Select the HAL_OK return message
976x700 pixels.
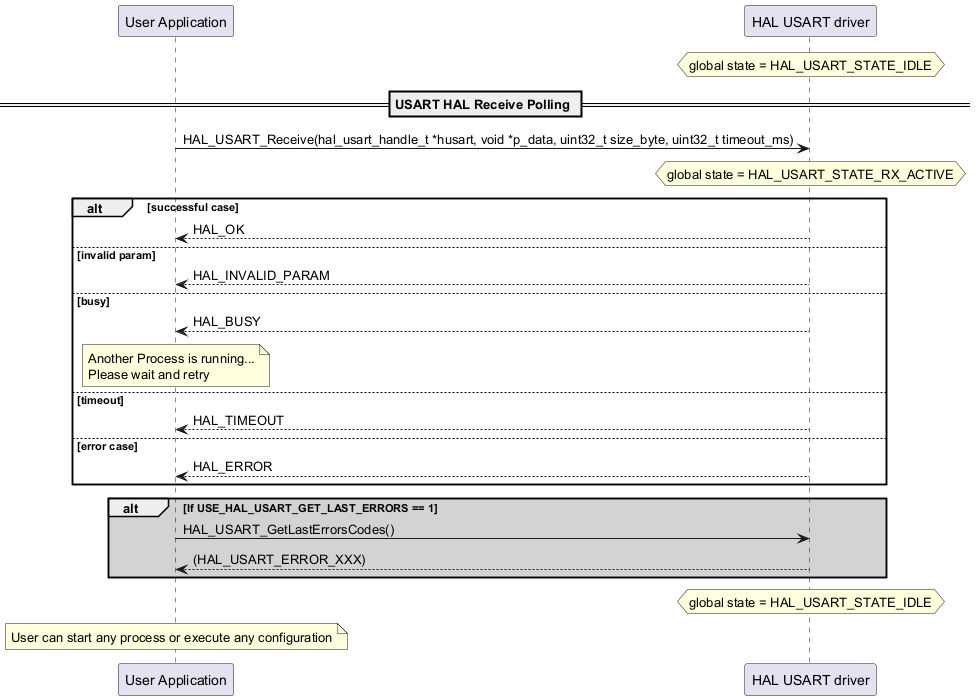pyautogui.click(x=218, y=230)
